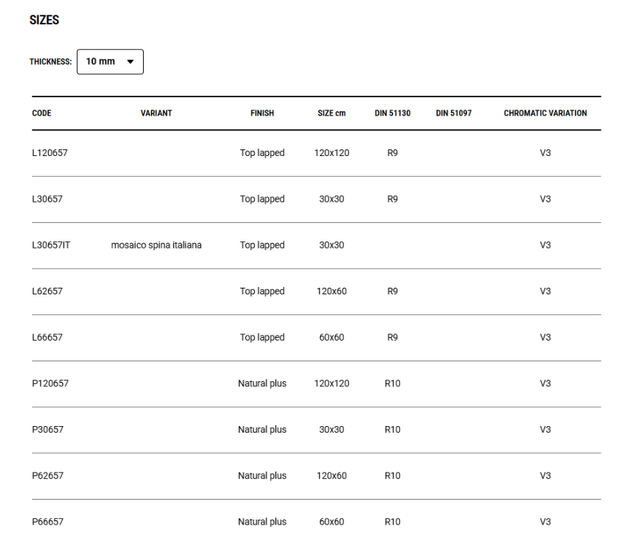Screen dimensions: 637x560
Task: Click the mosaico spina italiana variant
Action: tap(156, 245)
